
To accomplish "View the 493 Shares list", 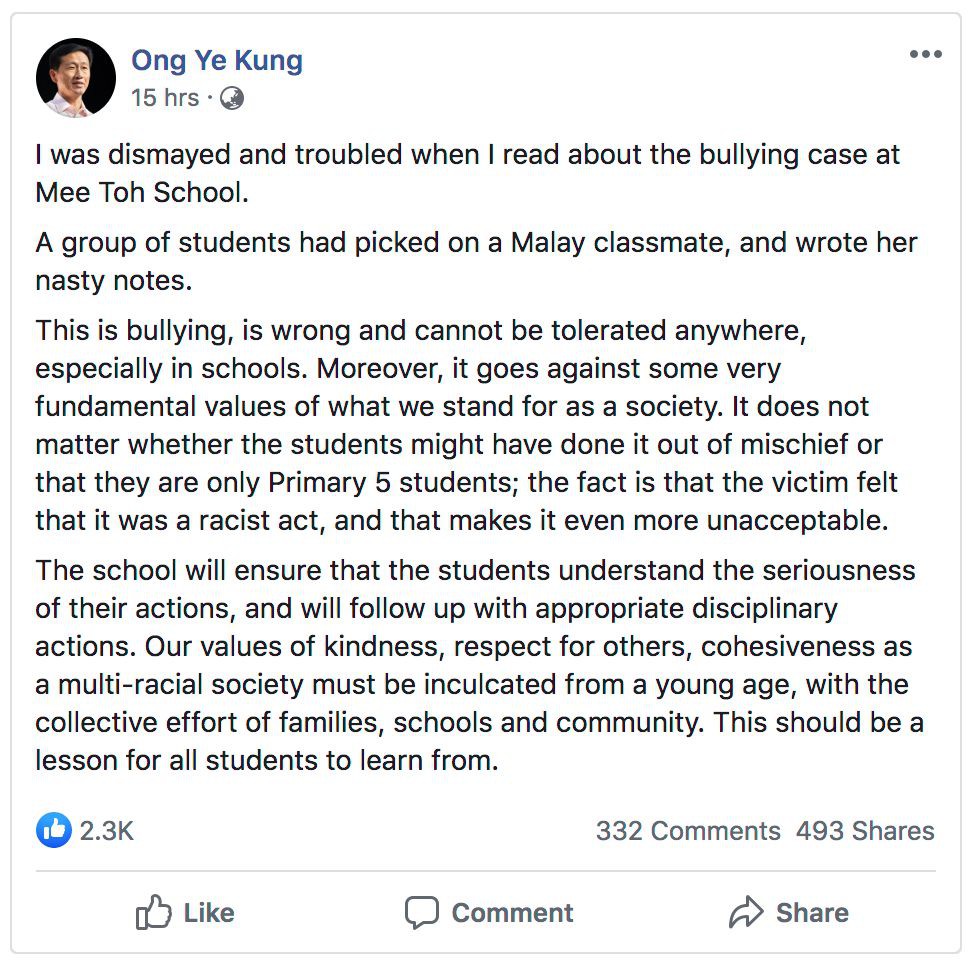I will point(865,831).
